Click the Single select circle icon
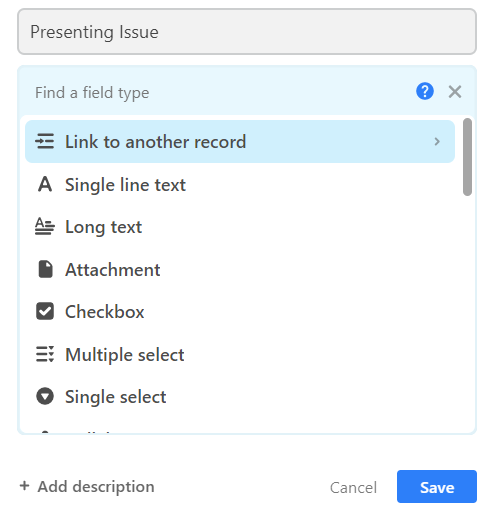 pyautogui.click(x=45, y=396)
